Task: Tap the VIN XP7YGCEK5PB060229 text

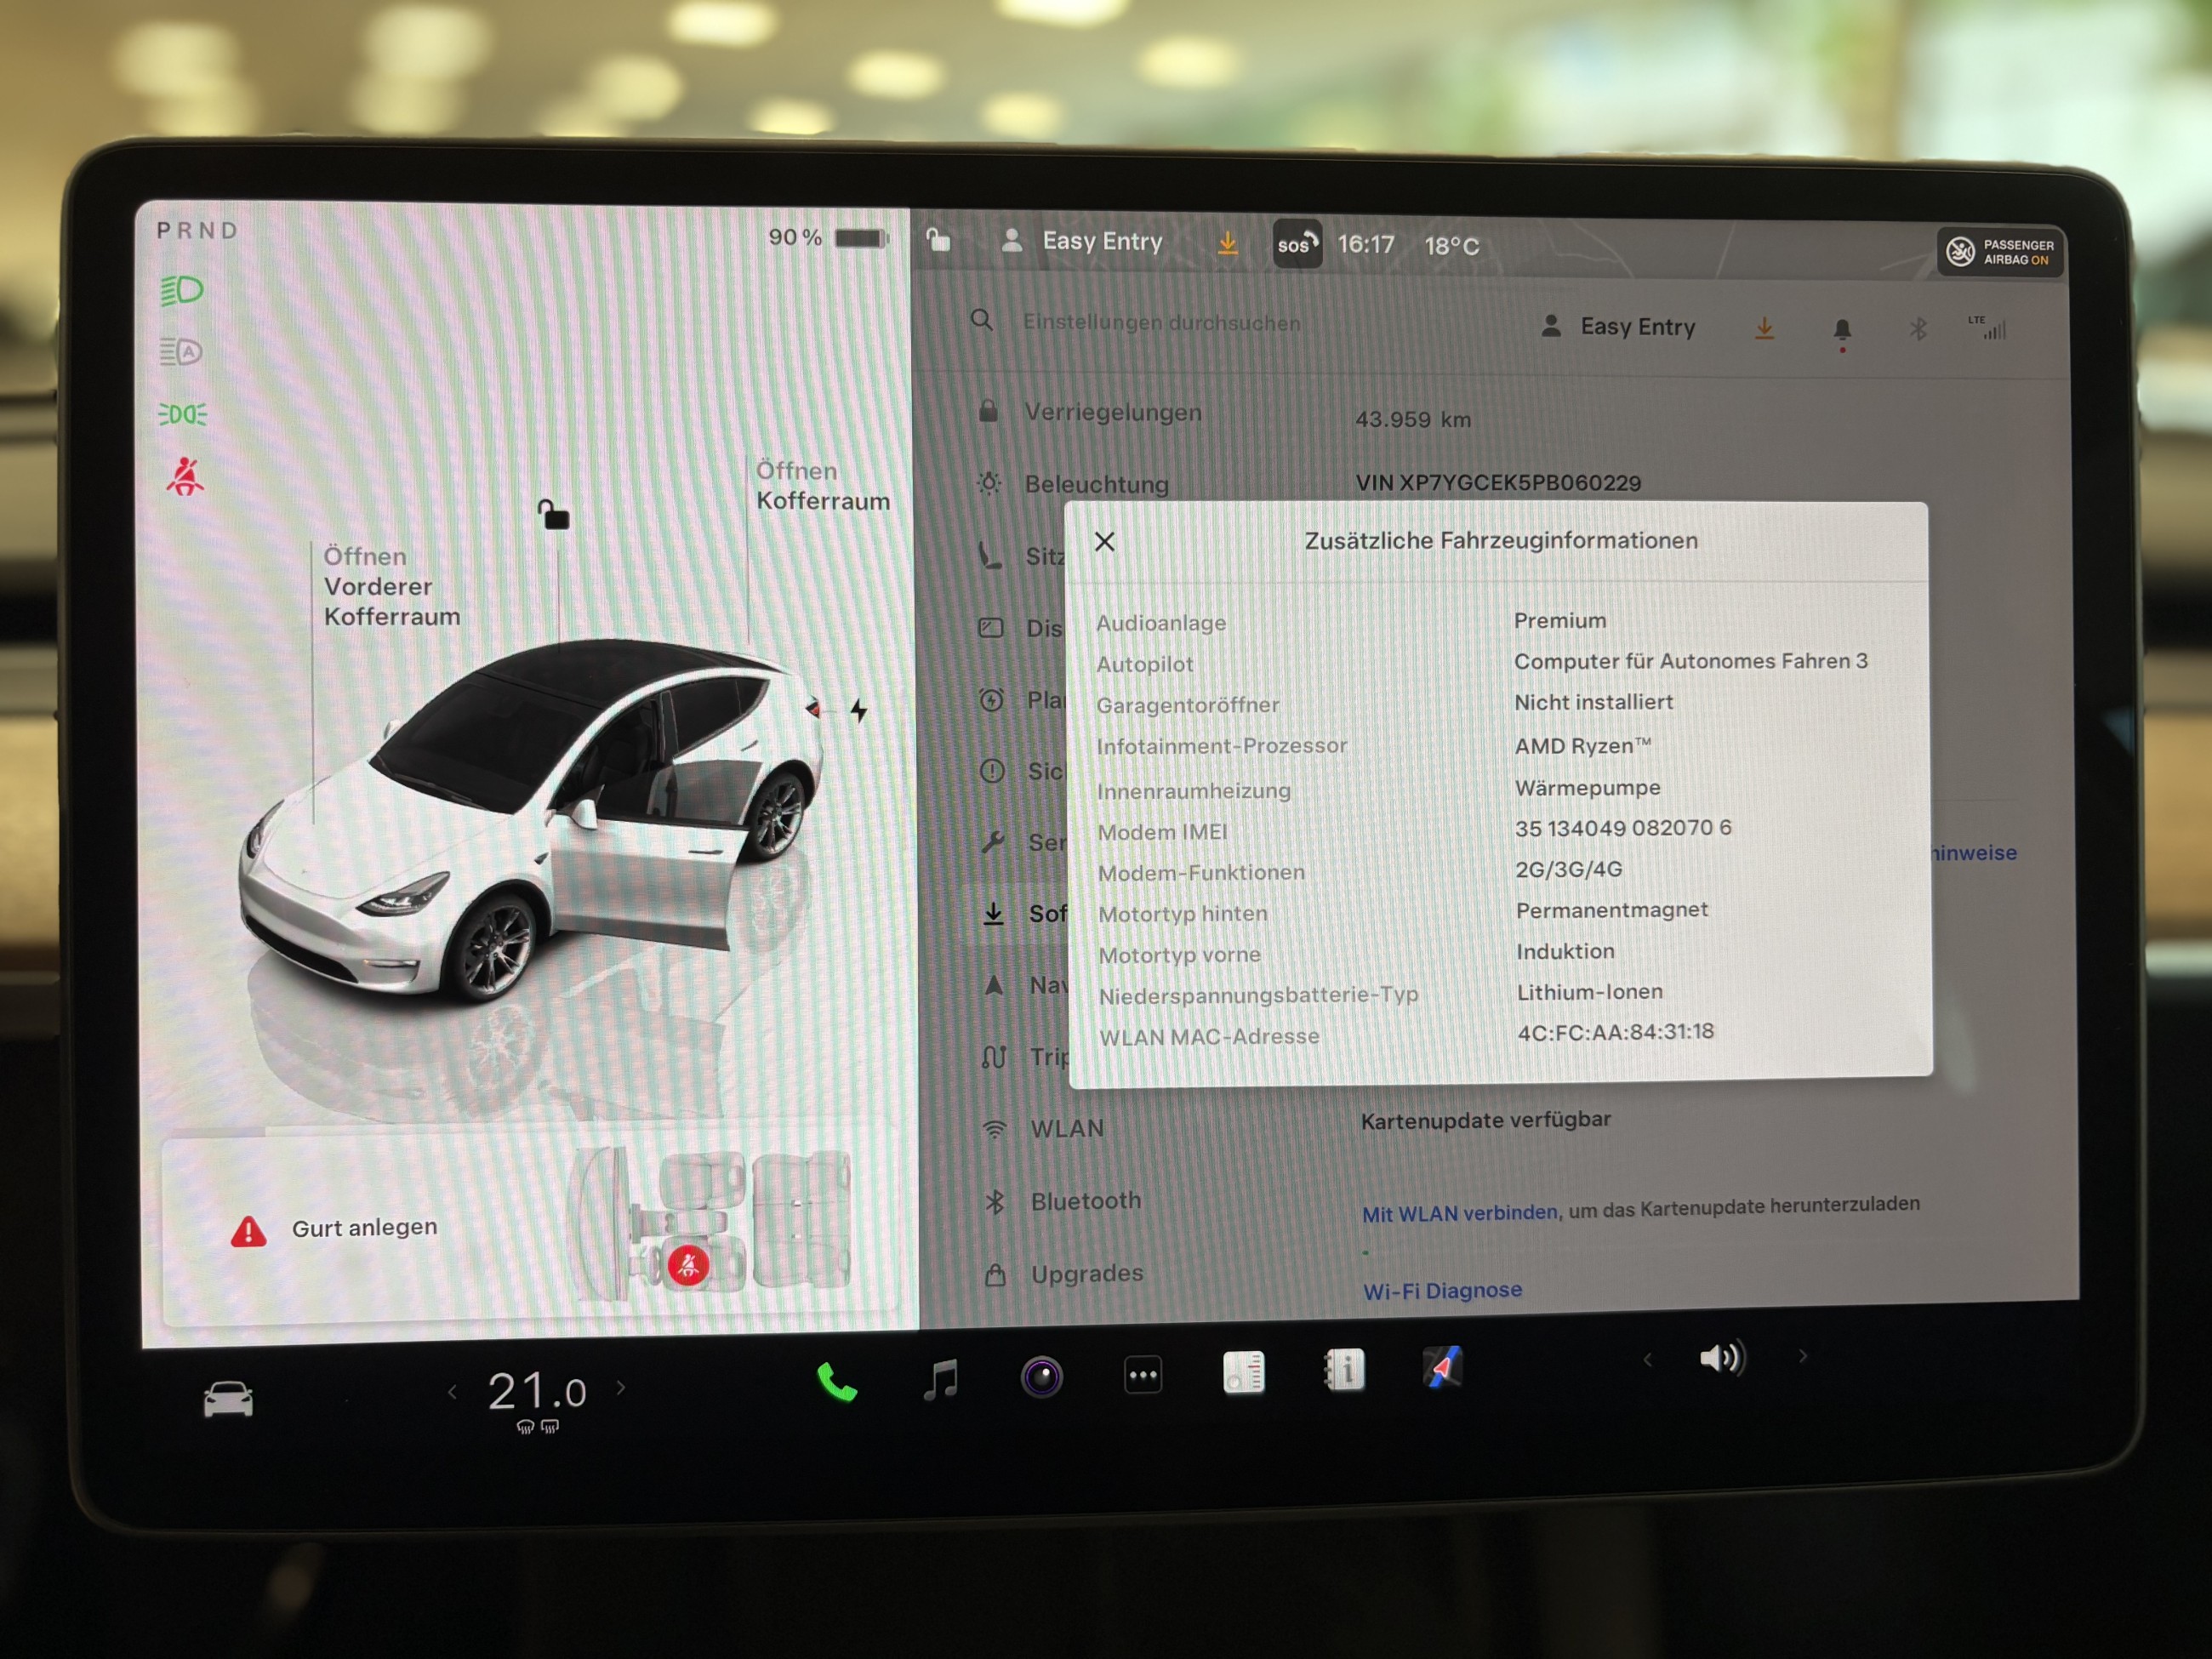Action: click(1498, 483)
